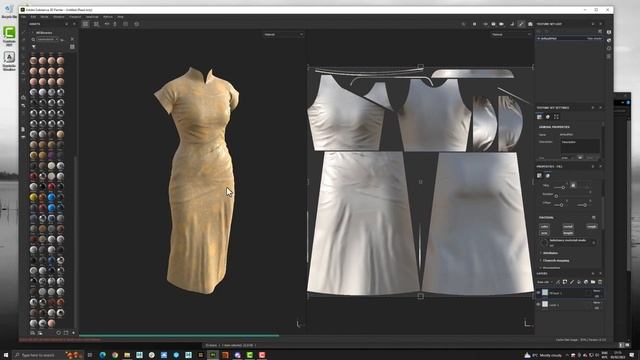Open Base color channel dropdown in Layers
This screenshot has width=640, height=360.
tap(544, 282)
